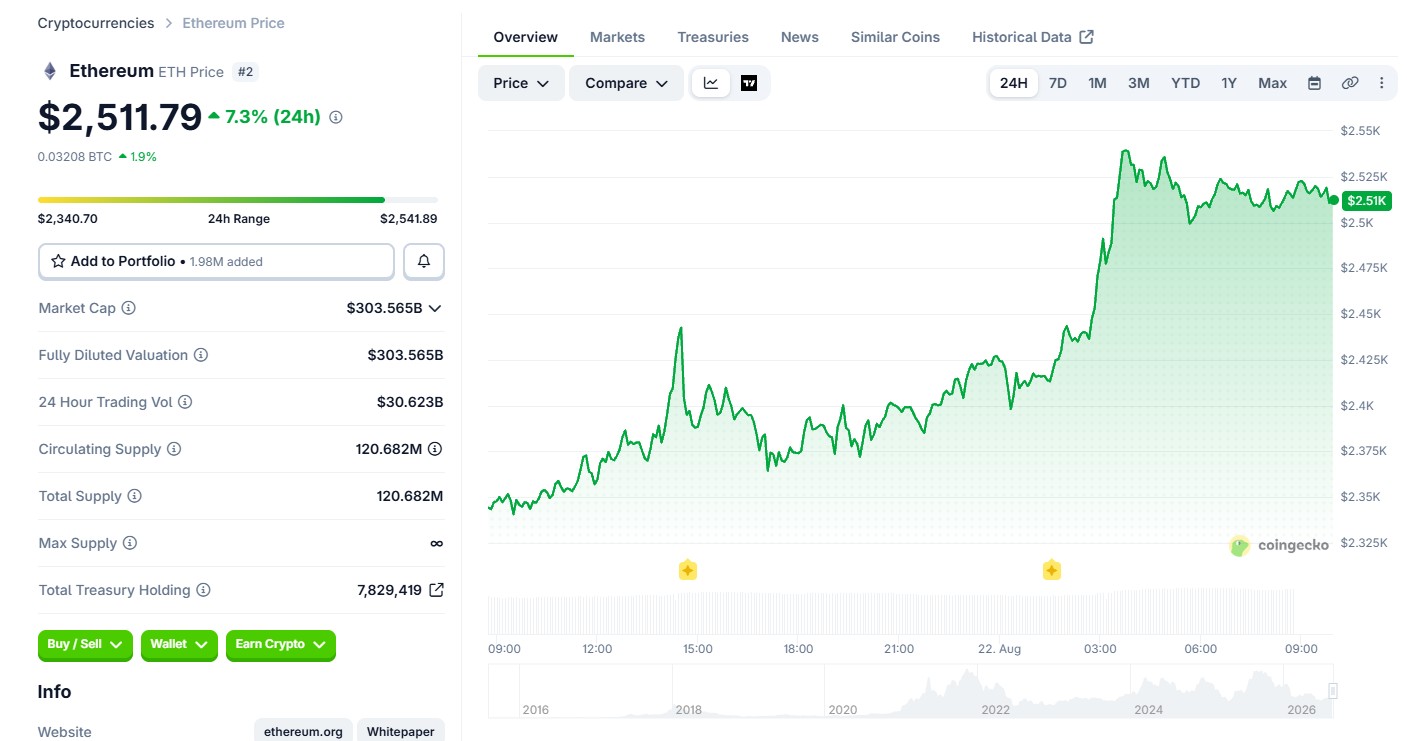This screenshot has width=1407, height=741.
Task: Click the info icon next to 7.3% (24h)
Action: (336, 117)
